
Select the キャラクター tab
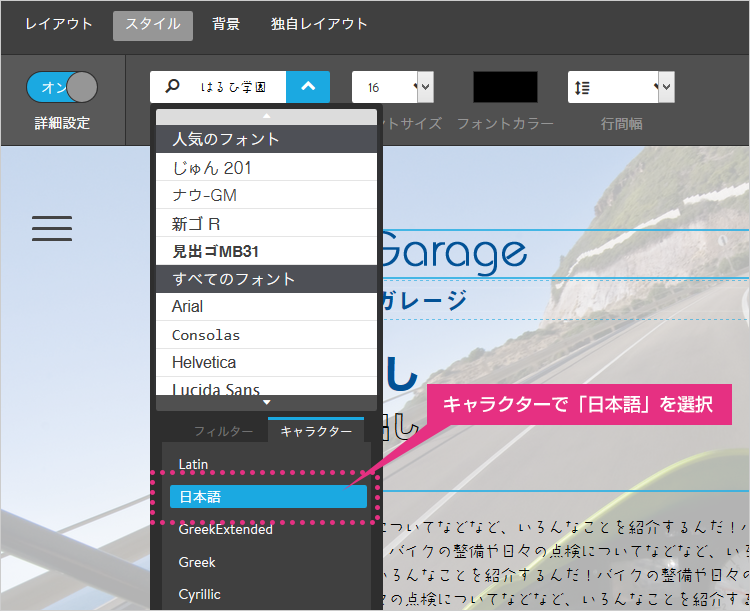[316, 430]
